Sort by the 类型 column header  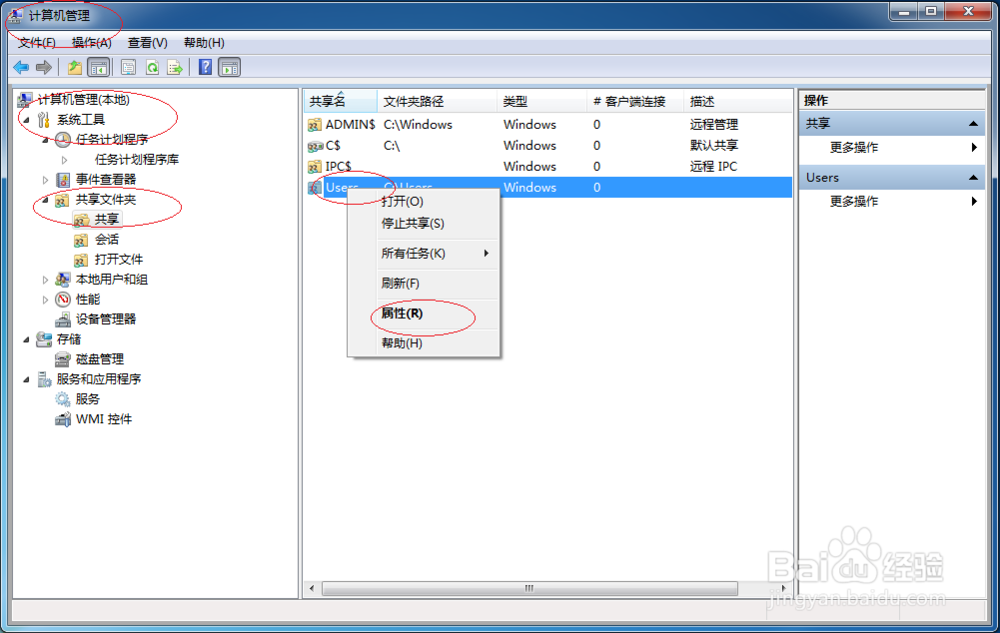pos(541,101)
